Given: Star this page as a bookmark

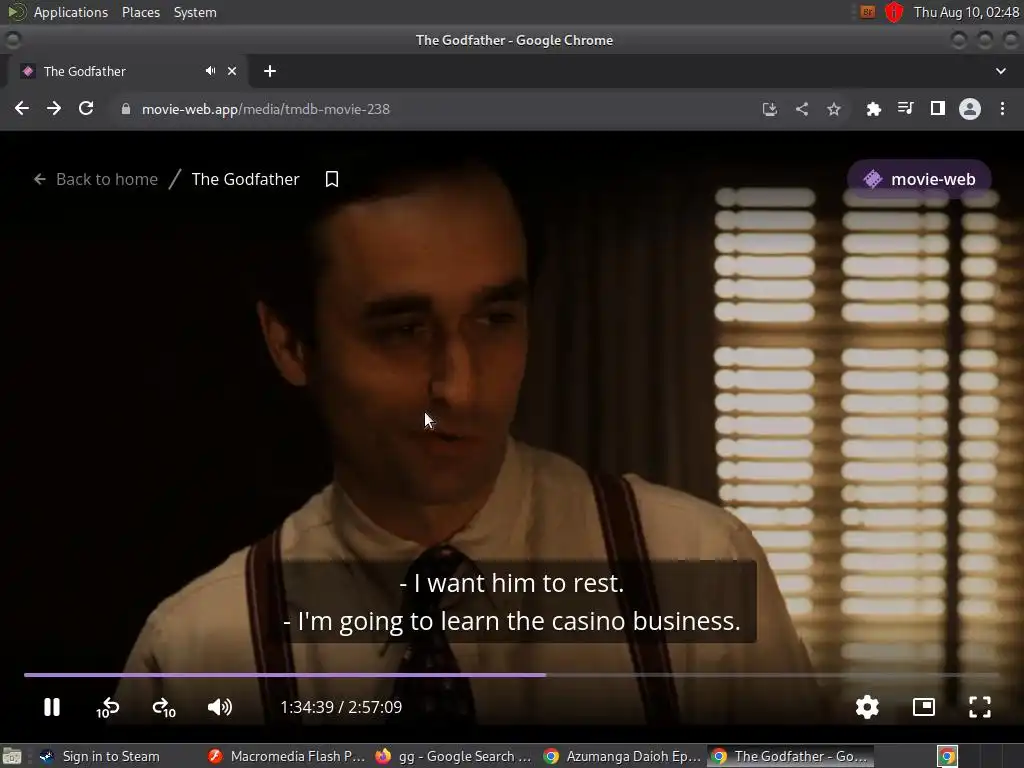Looking at the screenshot, I should tap(834, 109).
